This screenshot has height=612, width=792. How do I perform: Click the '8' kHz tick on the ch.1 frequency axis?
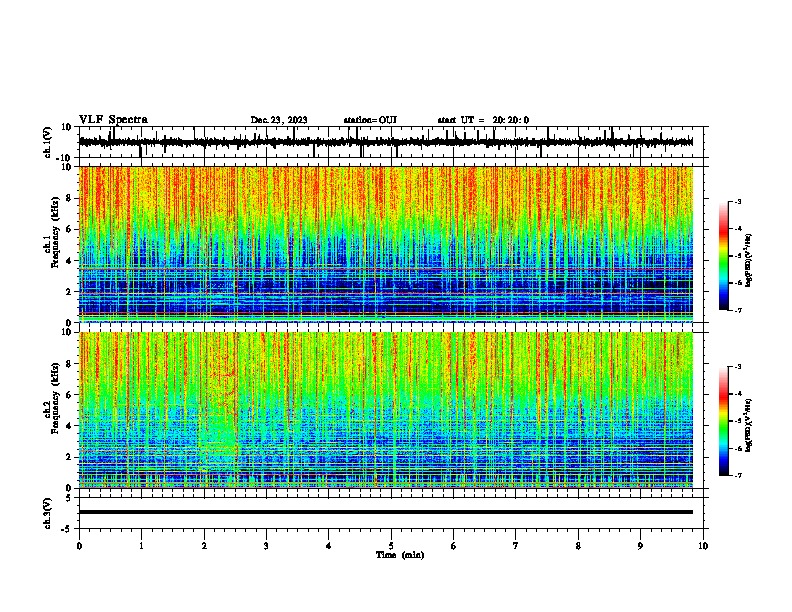click(69, 198)
